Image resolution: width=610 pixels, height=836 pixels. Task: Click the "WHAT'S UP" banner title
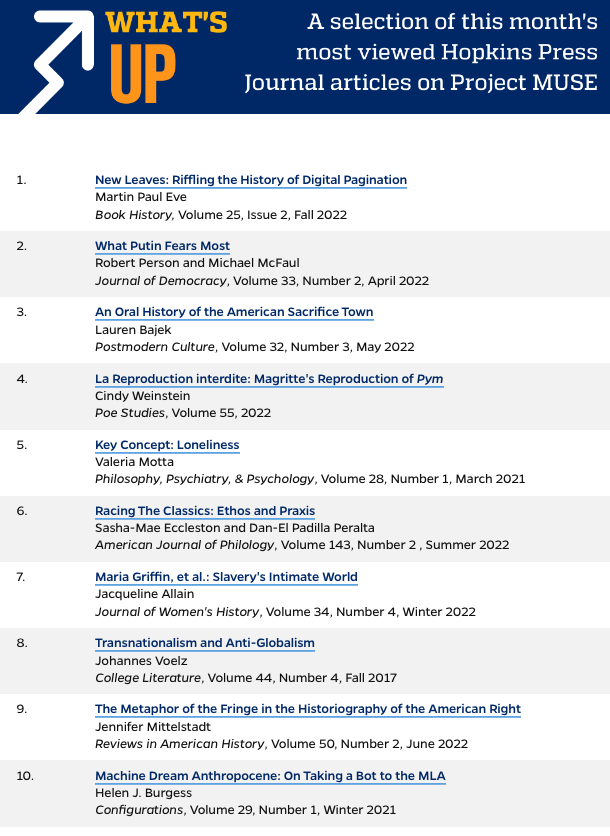point(166,57)
